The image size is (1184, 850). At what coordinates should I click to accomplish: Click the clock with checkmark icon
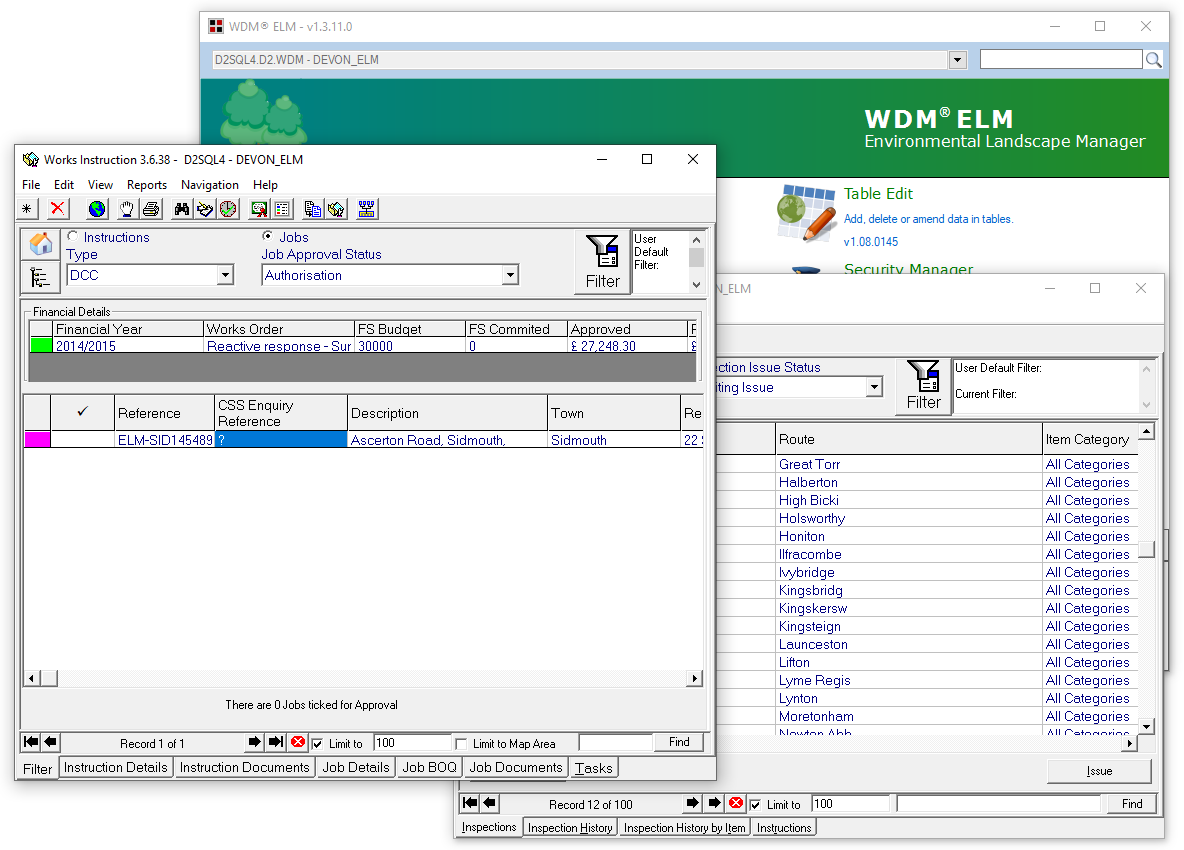click(229, 209)
